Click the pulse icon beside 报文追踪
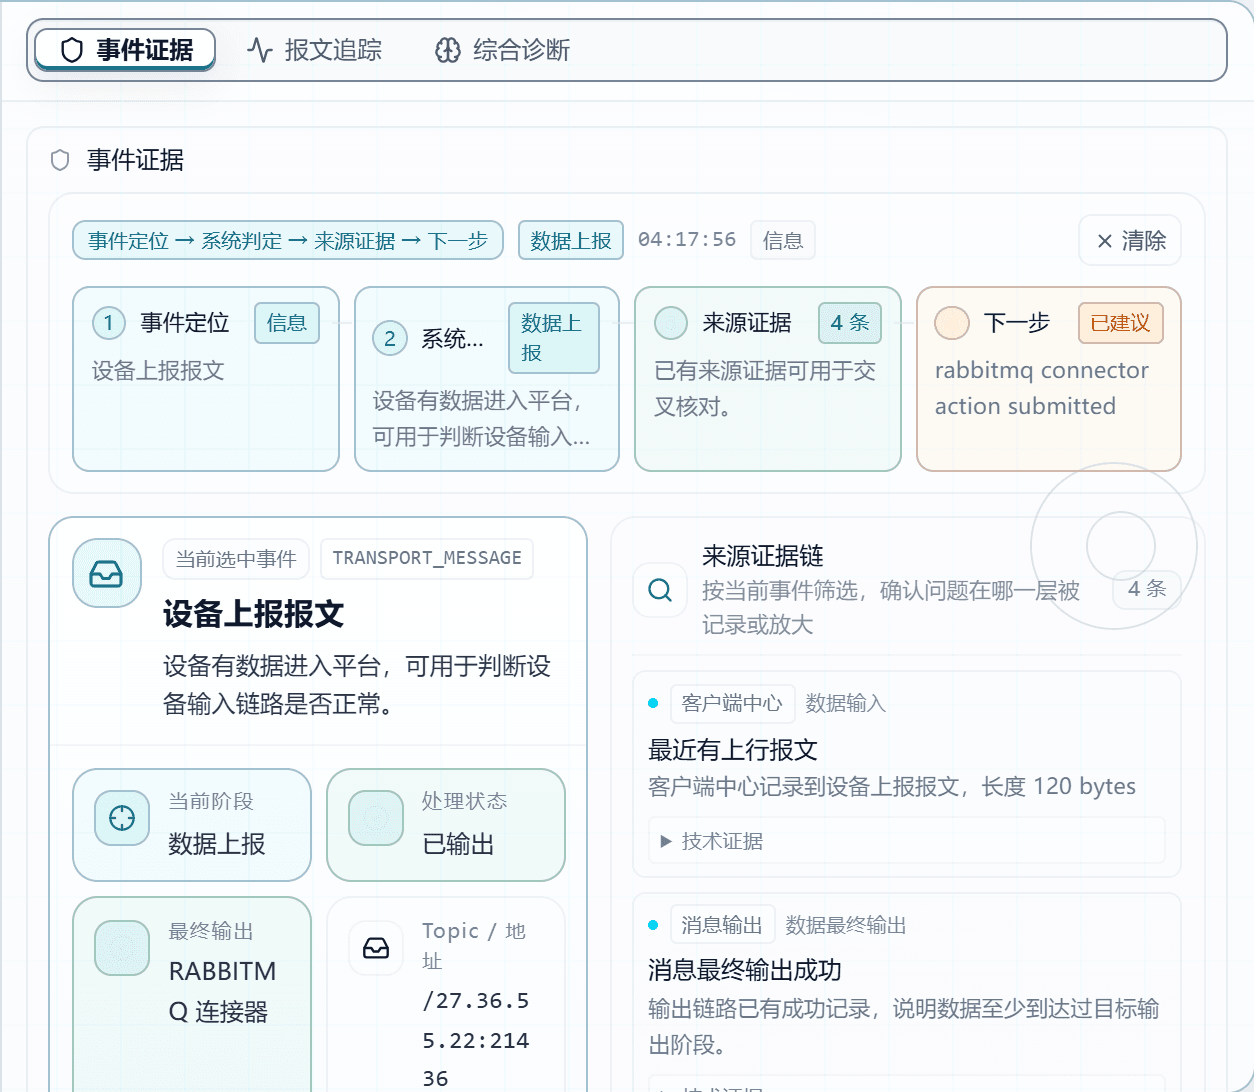This screenshot has height=1092, width=1254. 260,50
